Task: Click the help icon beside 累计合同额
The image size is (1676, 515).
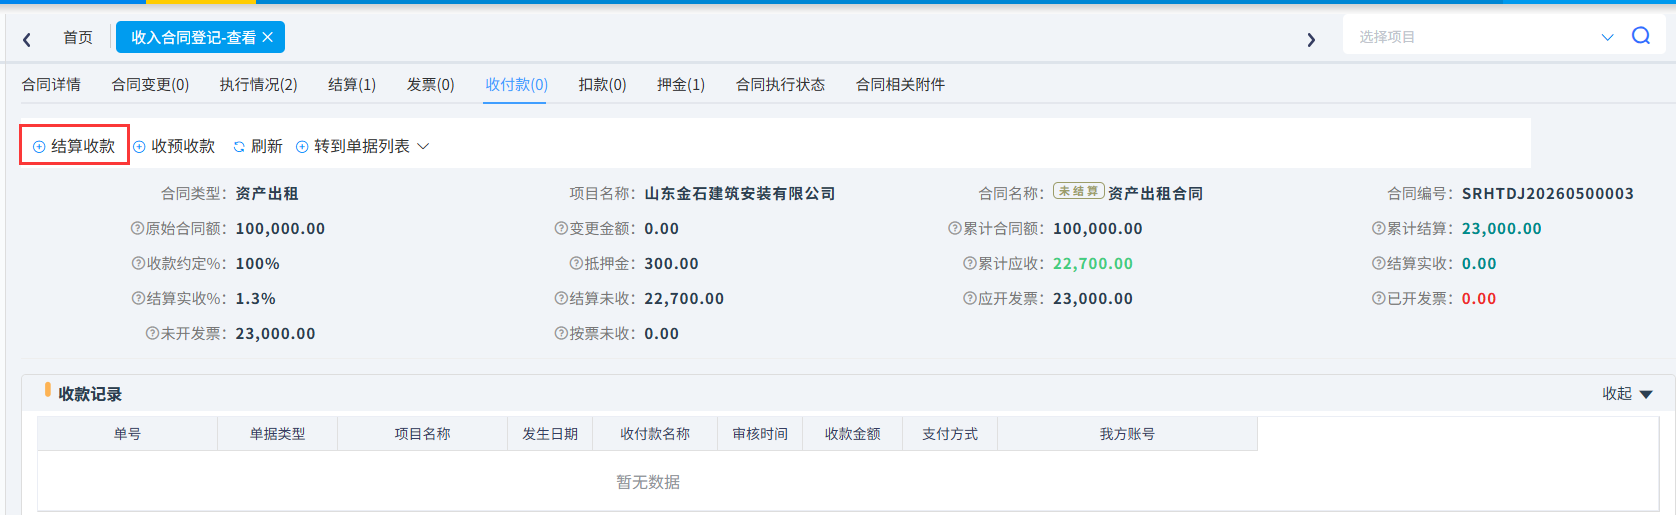Action: pos(954,229)
